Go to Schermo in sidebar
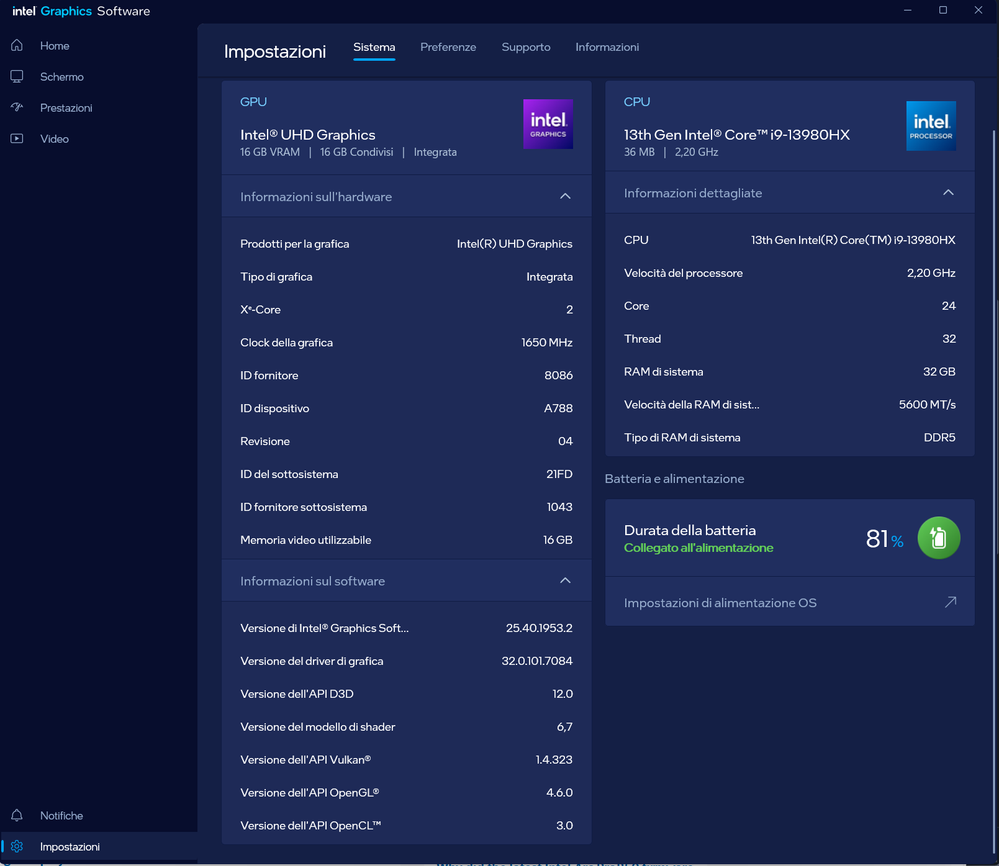The height and width of the screenshot is (866, 999). (62, 76)
